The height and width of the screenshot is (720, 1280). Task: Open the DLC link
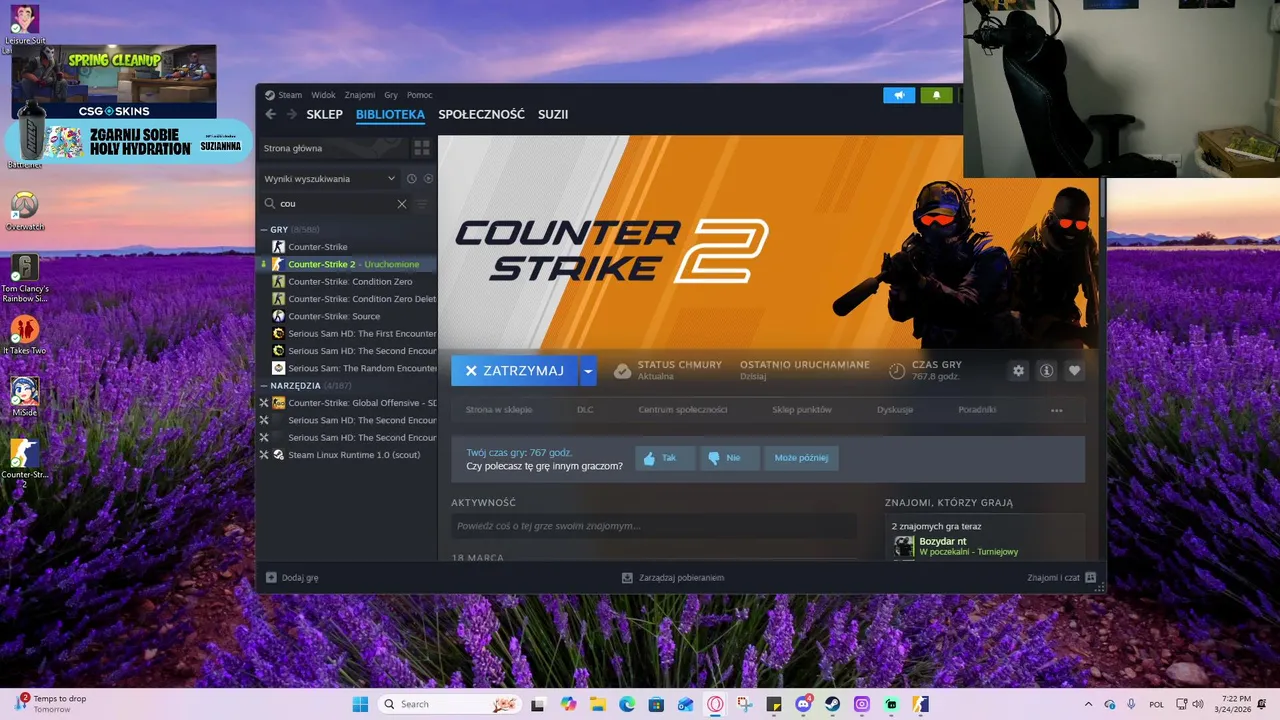585,410
